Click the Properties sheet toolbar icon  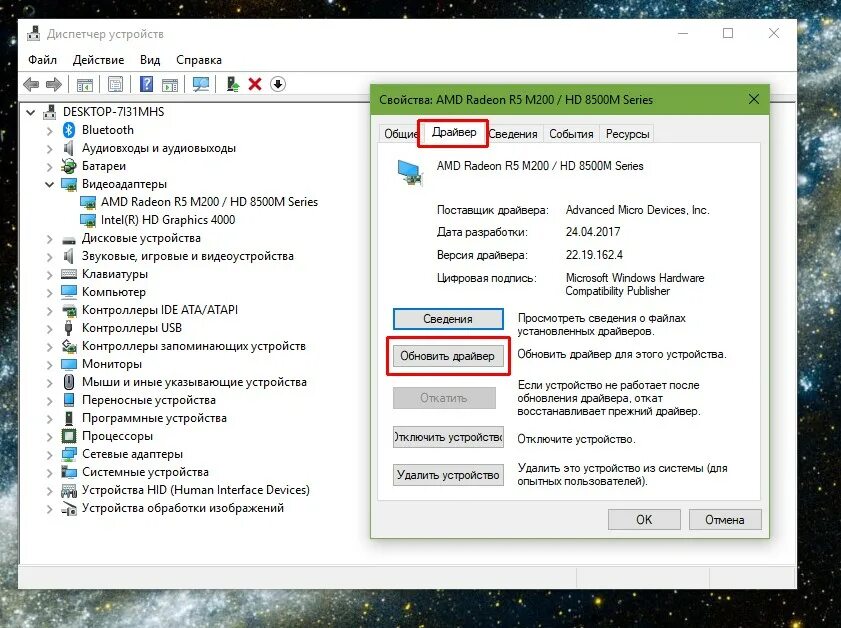point(115,84)
